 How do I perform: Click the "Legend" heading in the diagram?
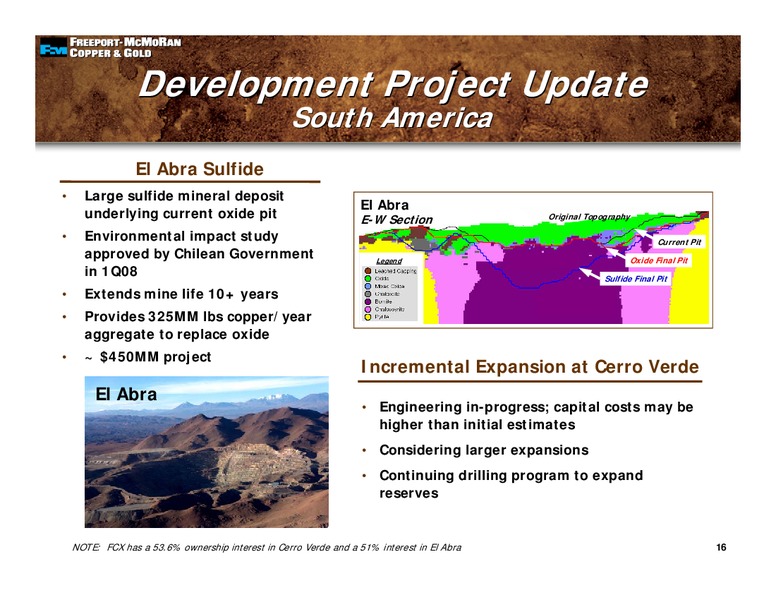pos(389,261)
